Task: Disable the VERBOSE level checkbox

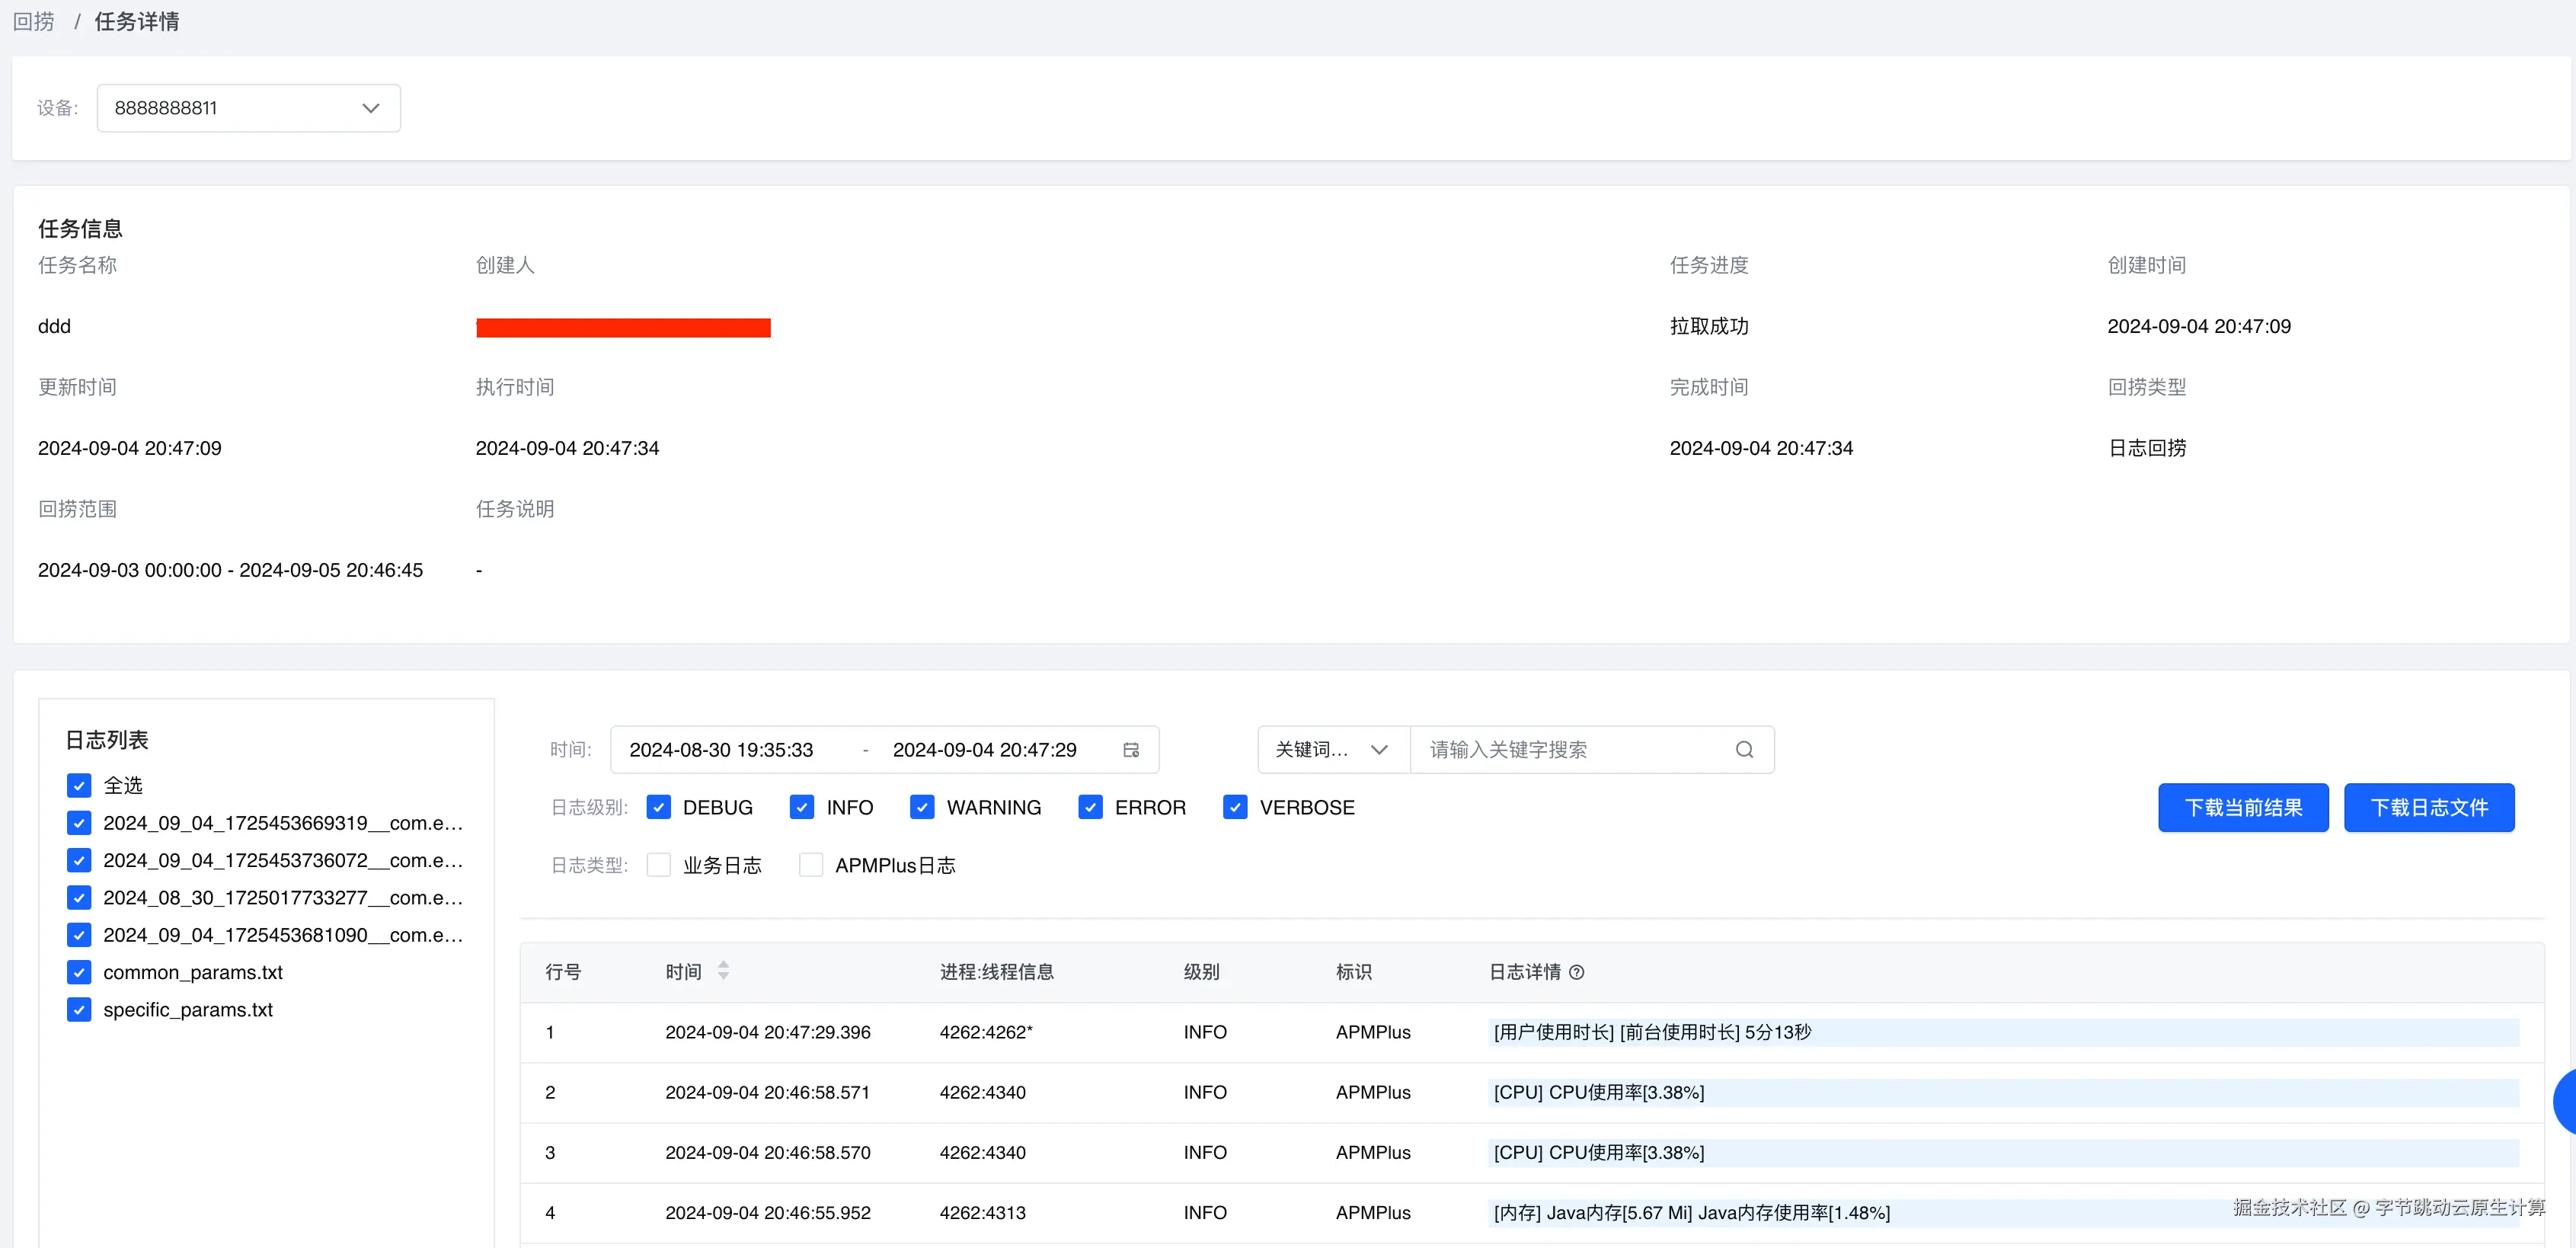Action: coord(1235,807)
